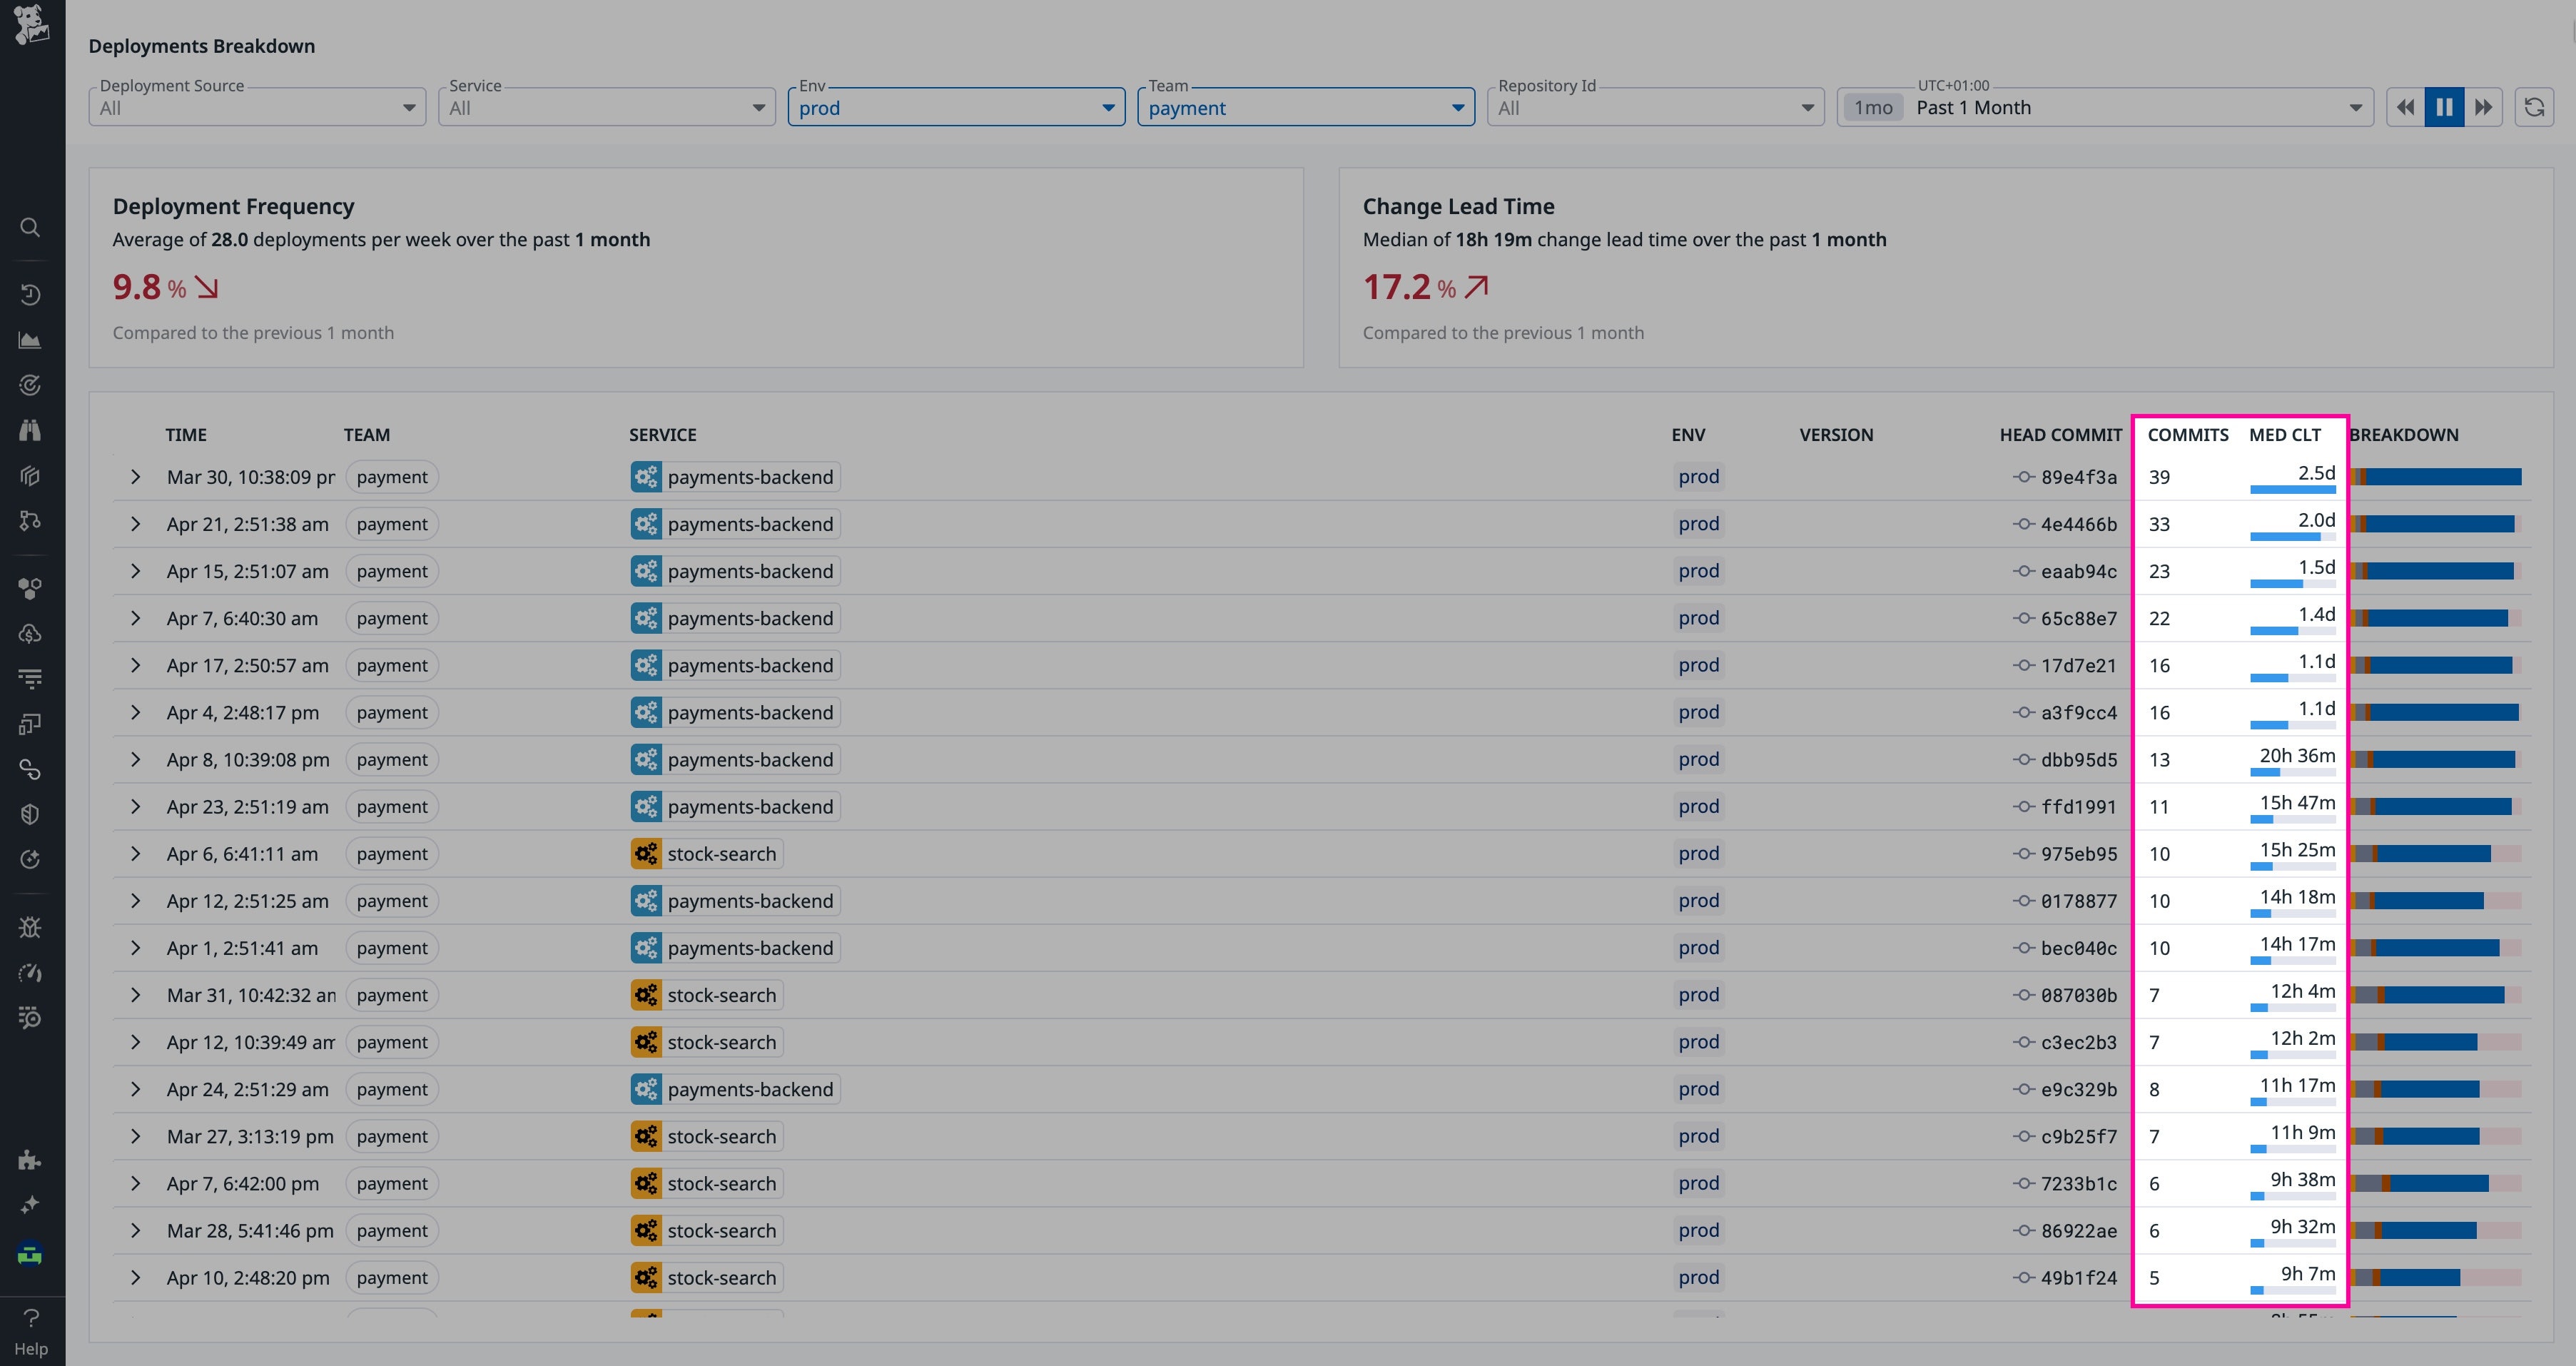Image resolution: width=2576 pixels, height=1366 pixels.
Task: Open Watchdog via the binoculars sidebar icon
Action: tap(30, 429)
